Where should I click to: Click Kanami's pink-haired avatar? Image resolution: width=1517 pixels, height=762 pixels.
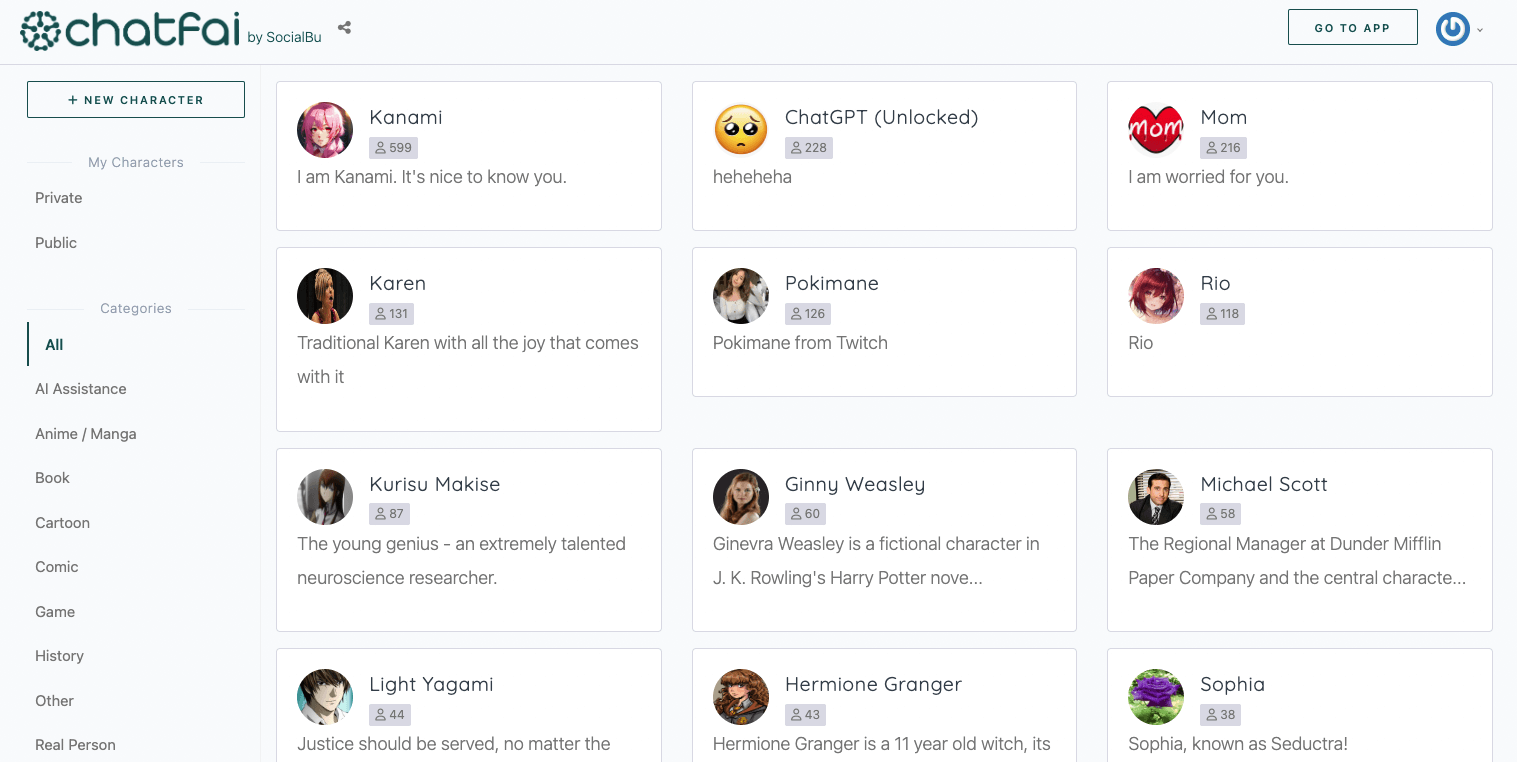tap(325, 130)
